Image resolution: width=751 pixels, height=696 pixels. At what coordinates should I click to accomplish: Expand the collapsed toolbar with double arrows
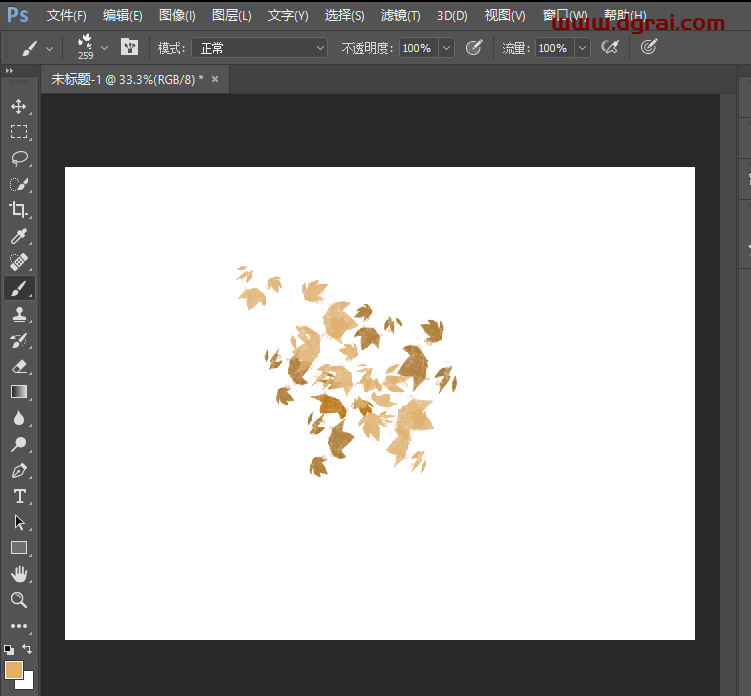click(x=9, y=71)
